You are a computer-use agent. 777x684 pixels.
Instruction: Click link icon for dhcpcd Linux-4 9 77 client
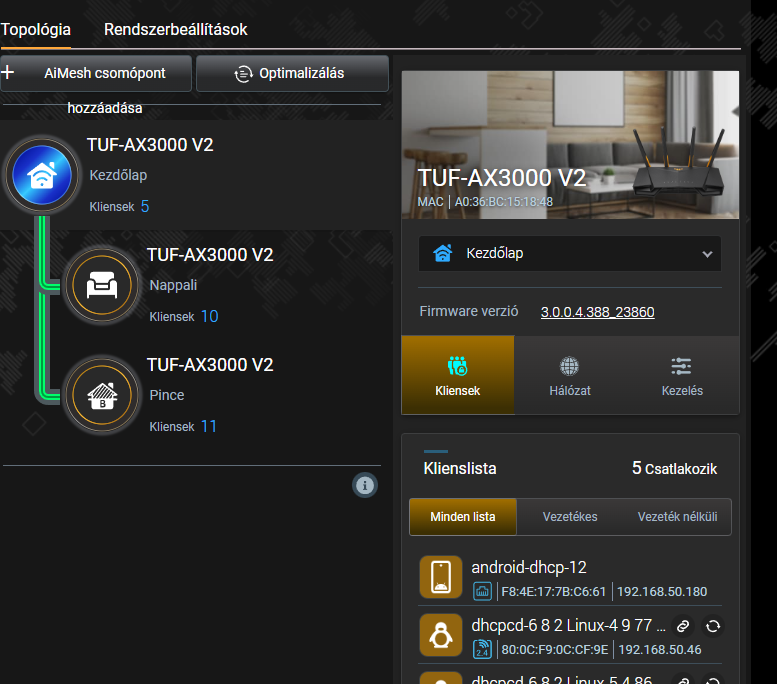coord(683,626)
